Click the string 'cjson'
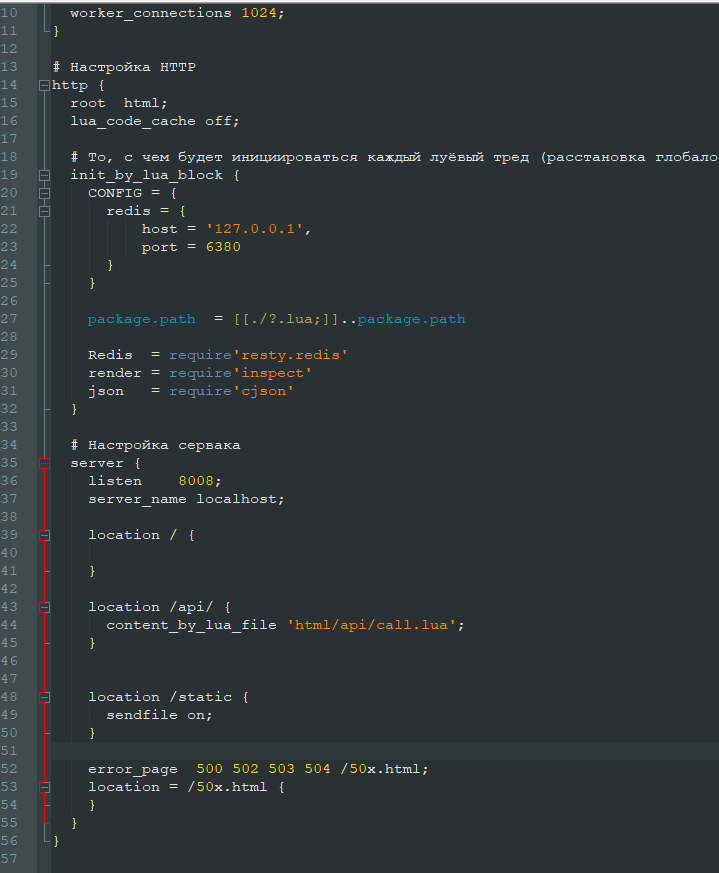Screen dimensions: 719x873 [263, 391]
